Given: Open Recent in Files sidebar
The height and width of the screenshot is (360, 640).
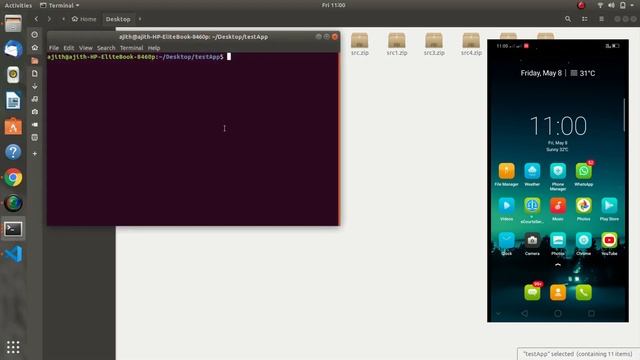Looking at the screenshot, I should (x=35, y=35).
